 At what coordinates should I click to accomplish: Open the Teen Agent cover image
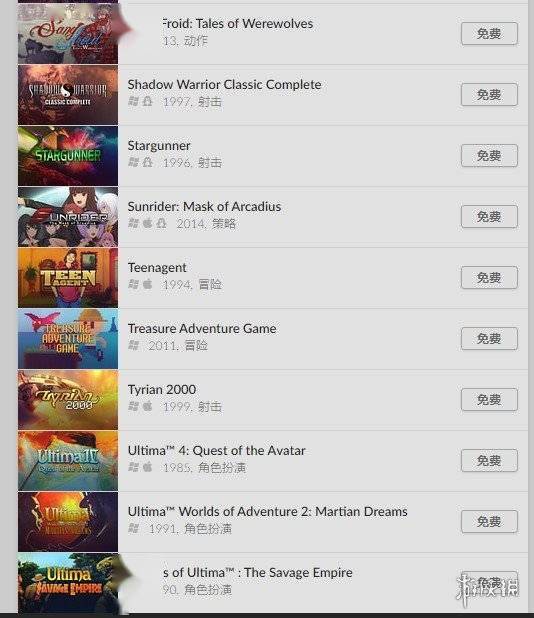[68, 278]
